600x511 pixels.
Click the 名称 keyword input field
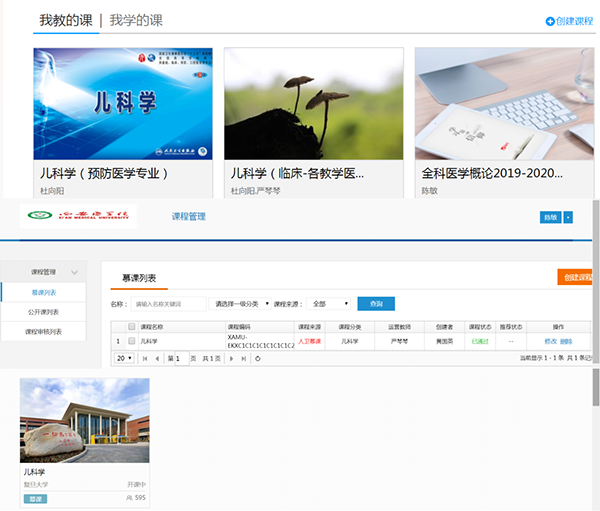point(168,304)
